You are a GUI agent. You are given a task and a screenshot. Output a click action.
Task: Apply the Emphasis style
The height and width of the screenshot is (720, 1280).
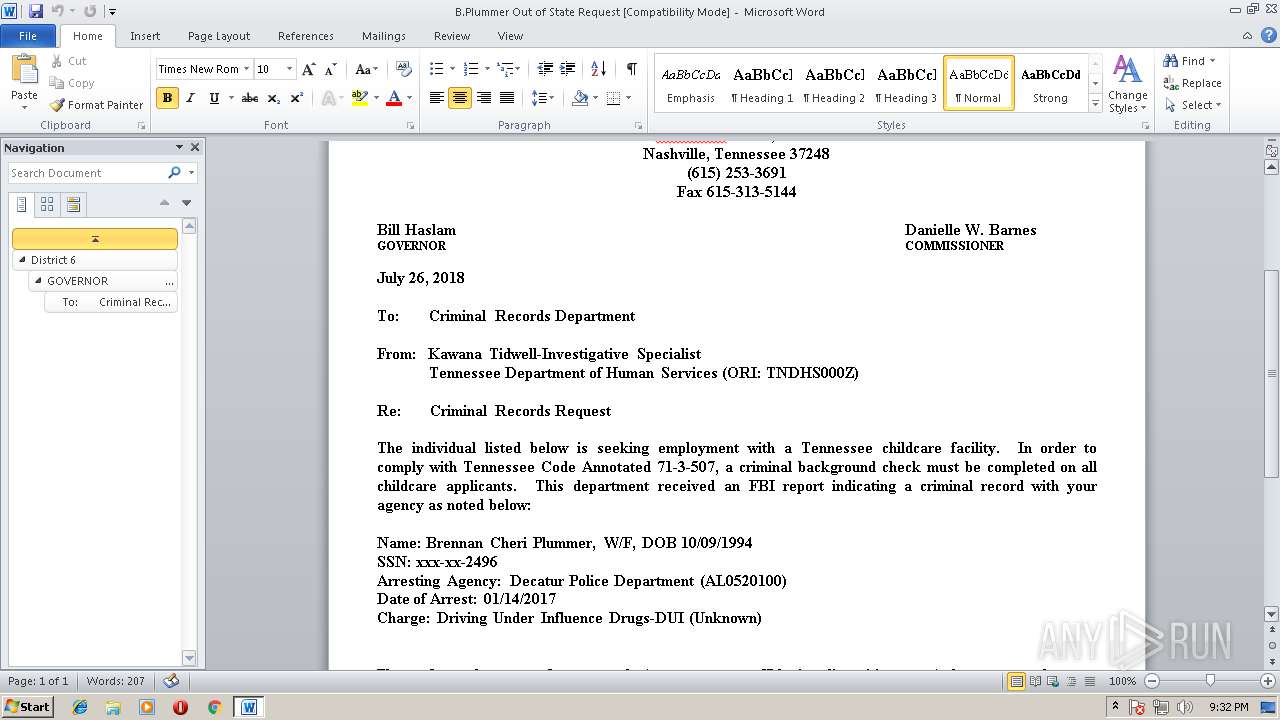click(x=691, y=84)
